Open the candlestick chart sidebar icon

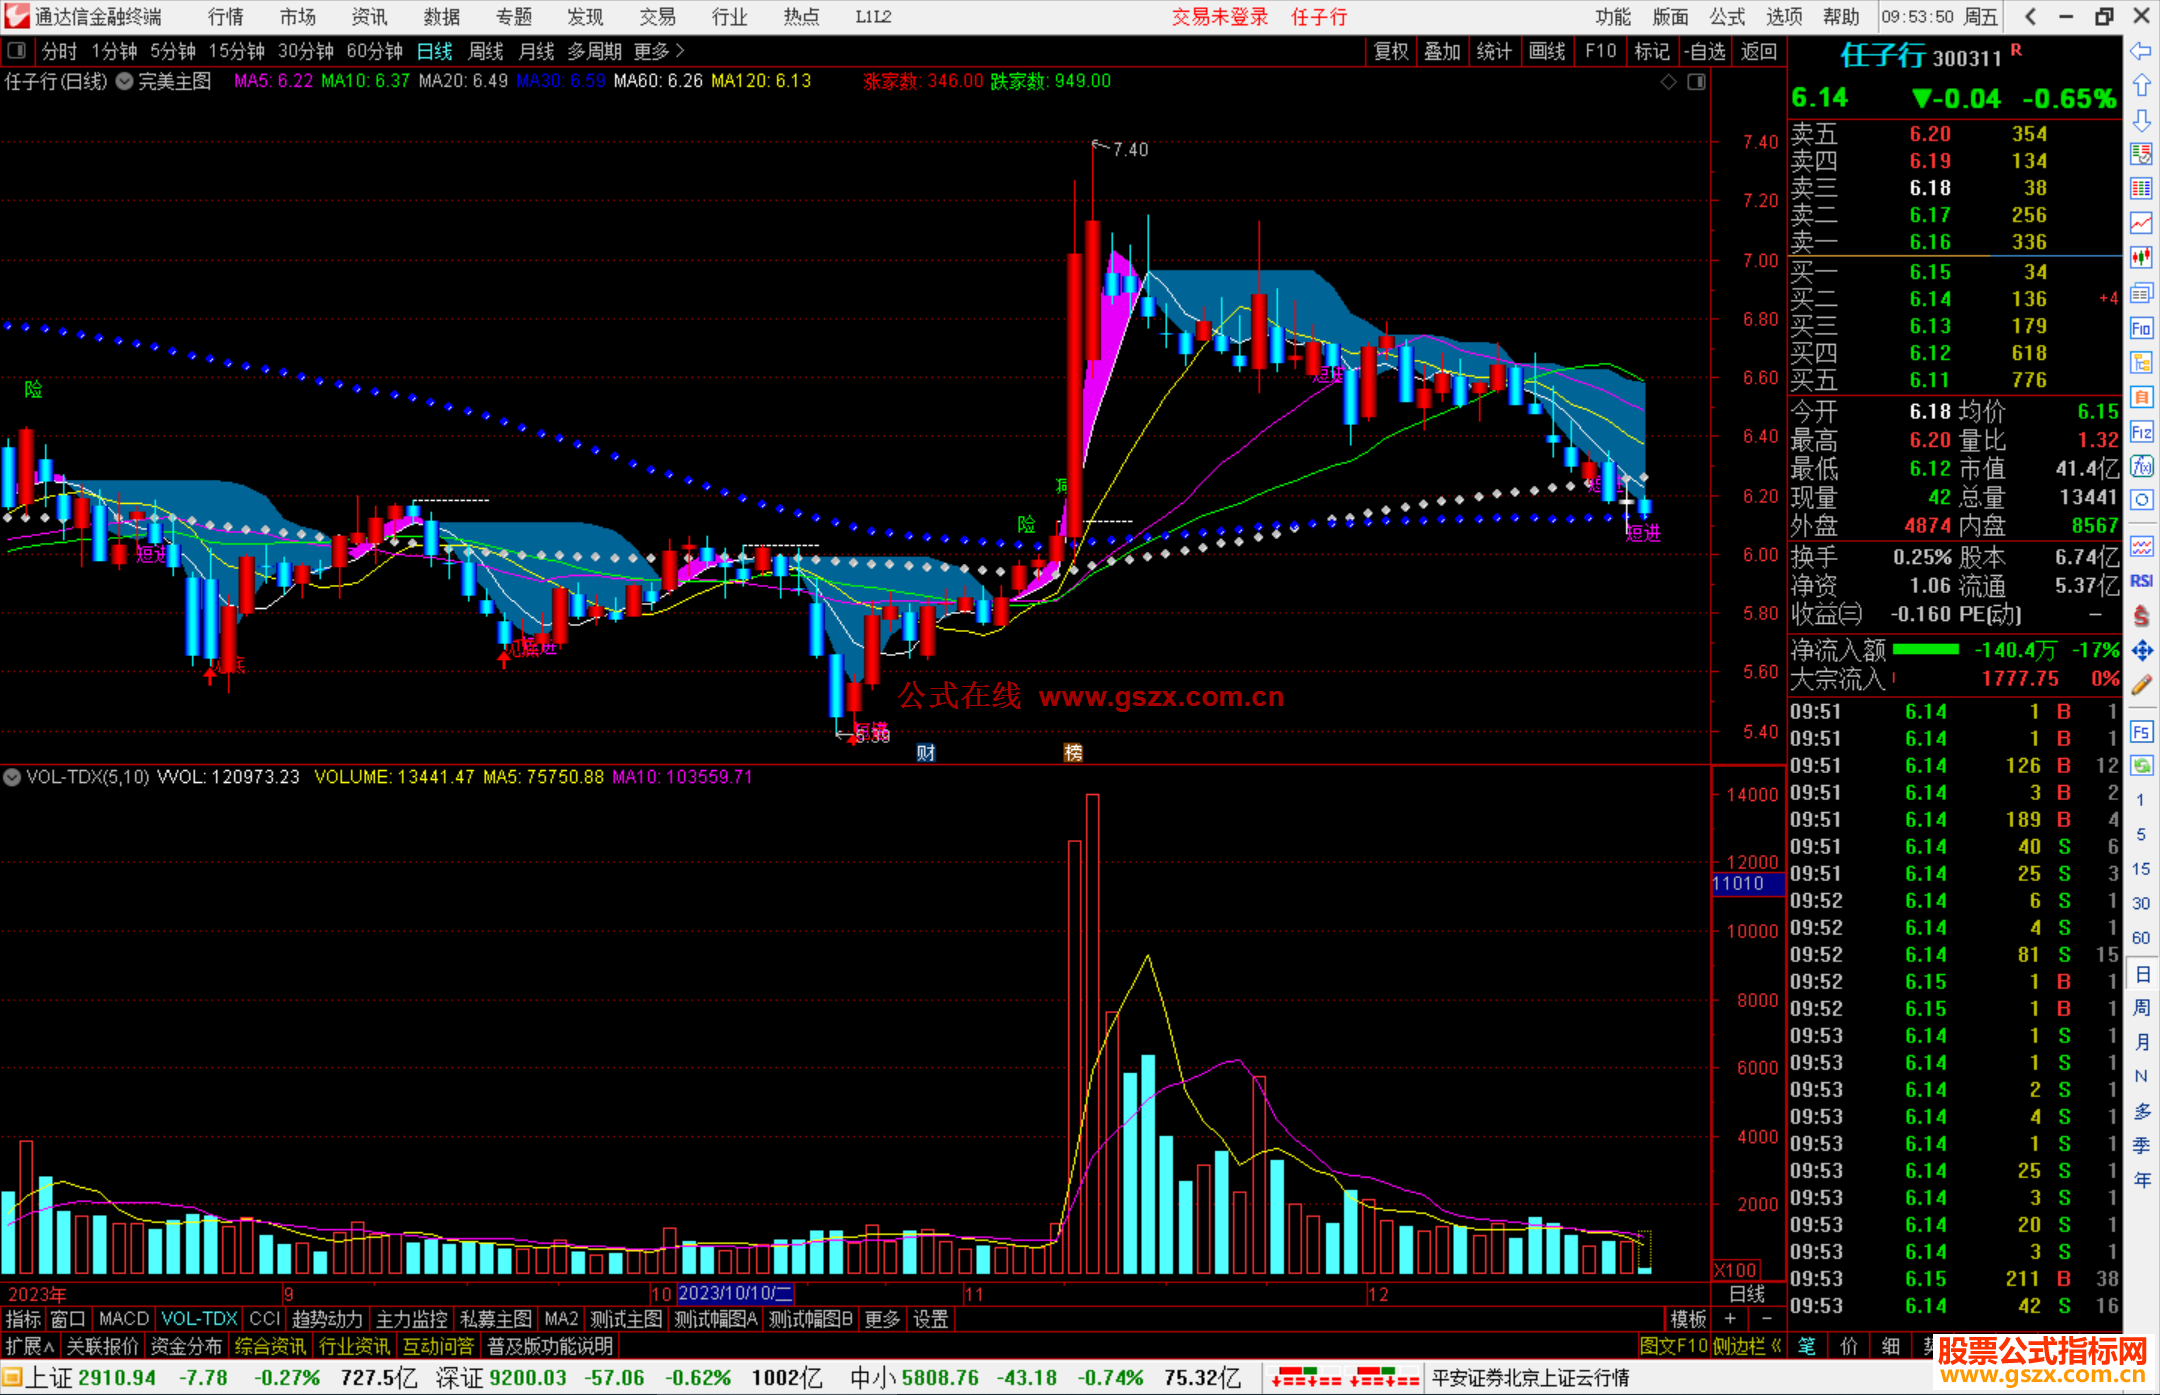(2141, 258)
